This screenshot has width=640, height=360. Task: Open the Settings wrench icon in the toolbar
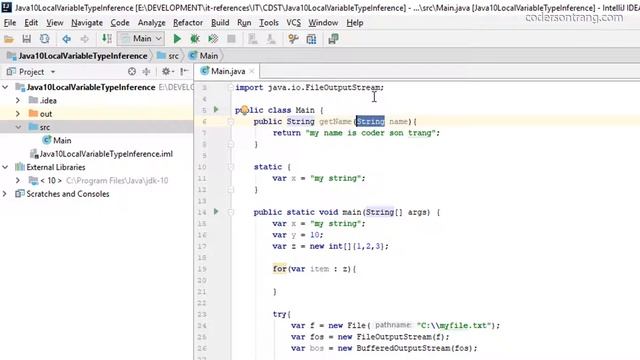(x=293, y=39)
